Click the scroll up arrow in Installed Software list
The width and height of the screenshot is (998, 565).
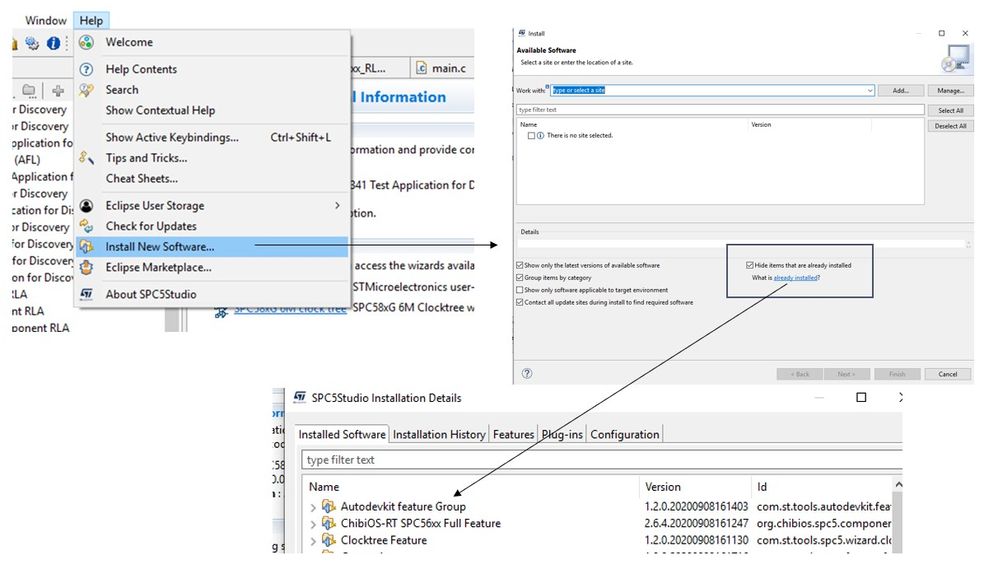click(898, 484)
